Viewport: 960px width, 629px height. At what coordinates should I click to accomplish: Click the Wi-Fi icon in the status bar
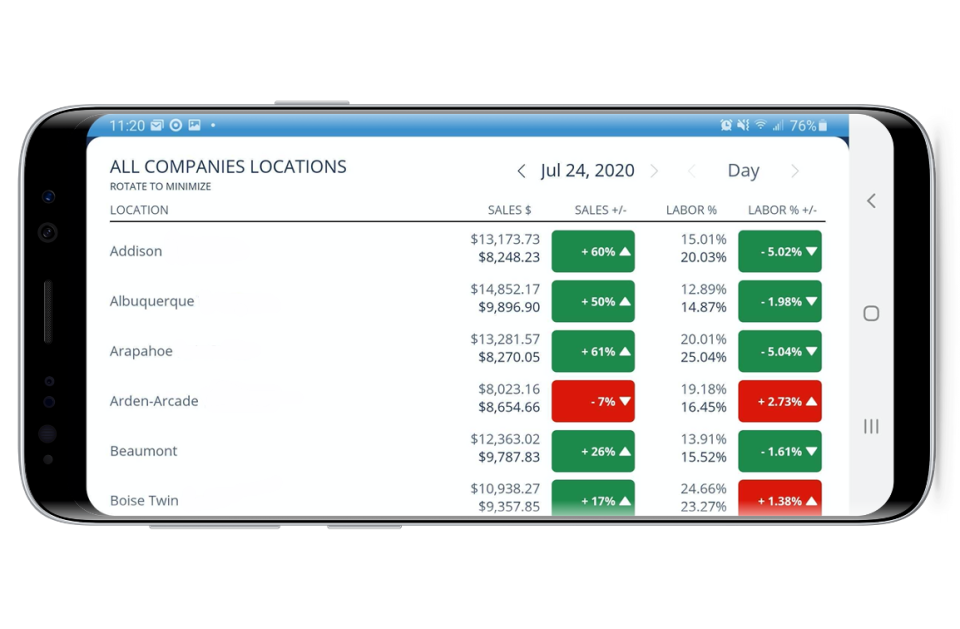click(761, 125)
